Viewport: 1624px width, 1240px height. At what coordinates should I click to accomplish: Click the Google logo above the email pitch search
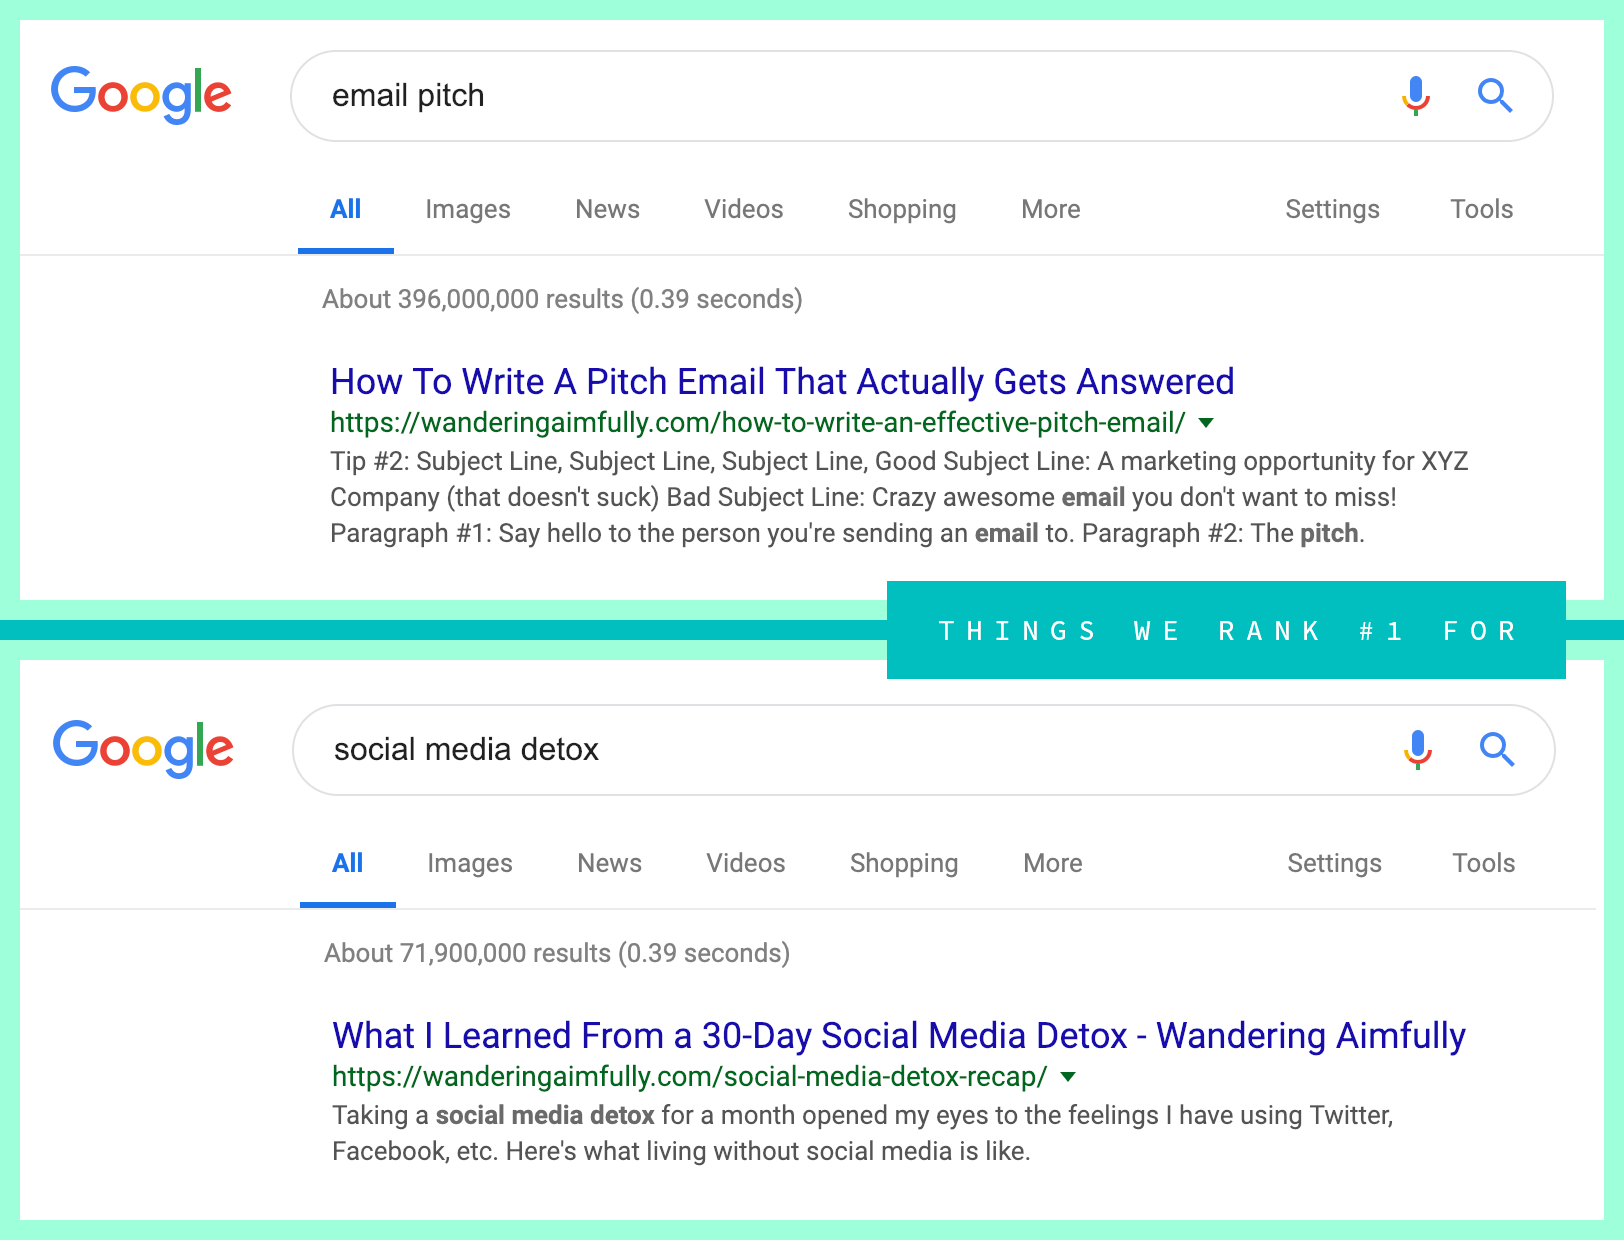141,94
